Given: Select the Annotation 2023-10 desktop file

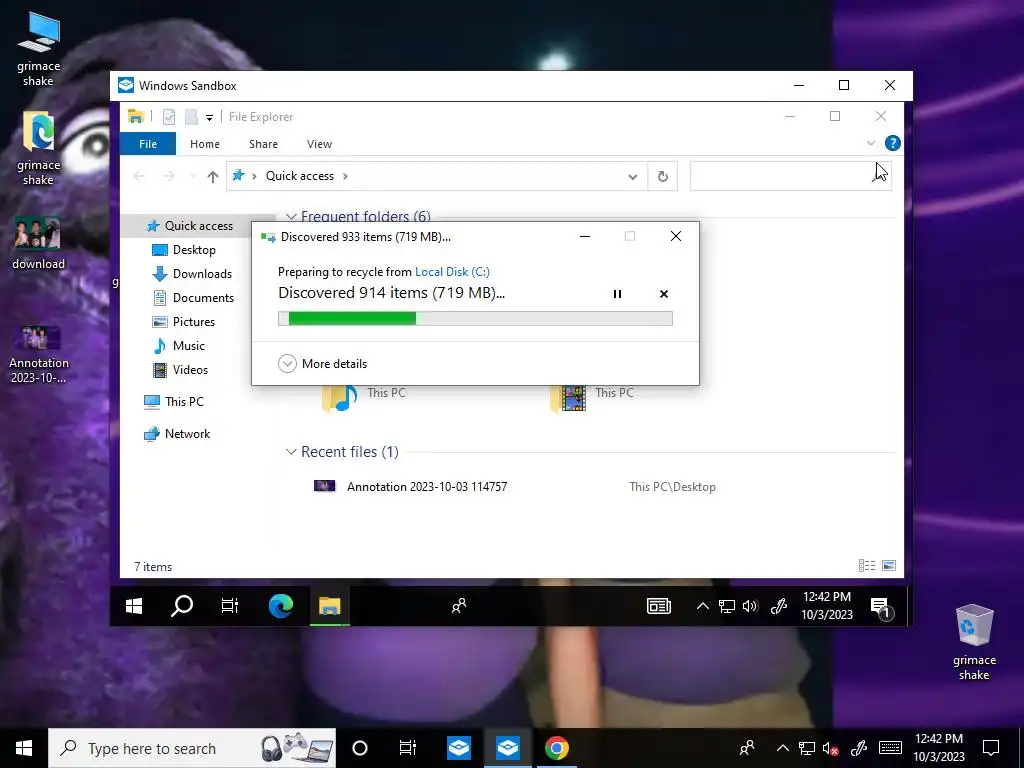Looking at the screenshot, I should (x=39, y=355).
